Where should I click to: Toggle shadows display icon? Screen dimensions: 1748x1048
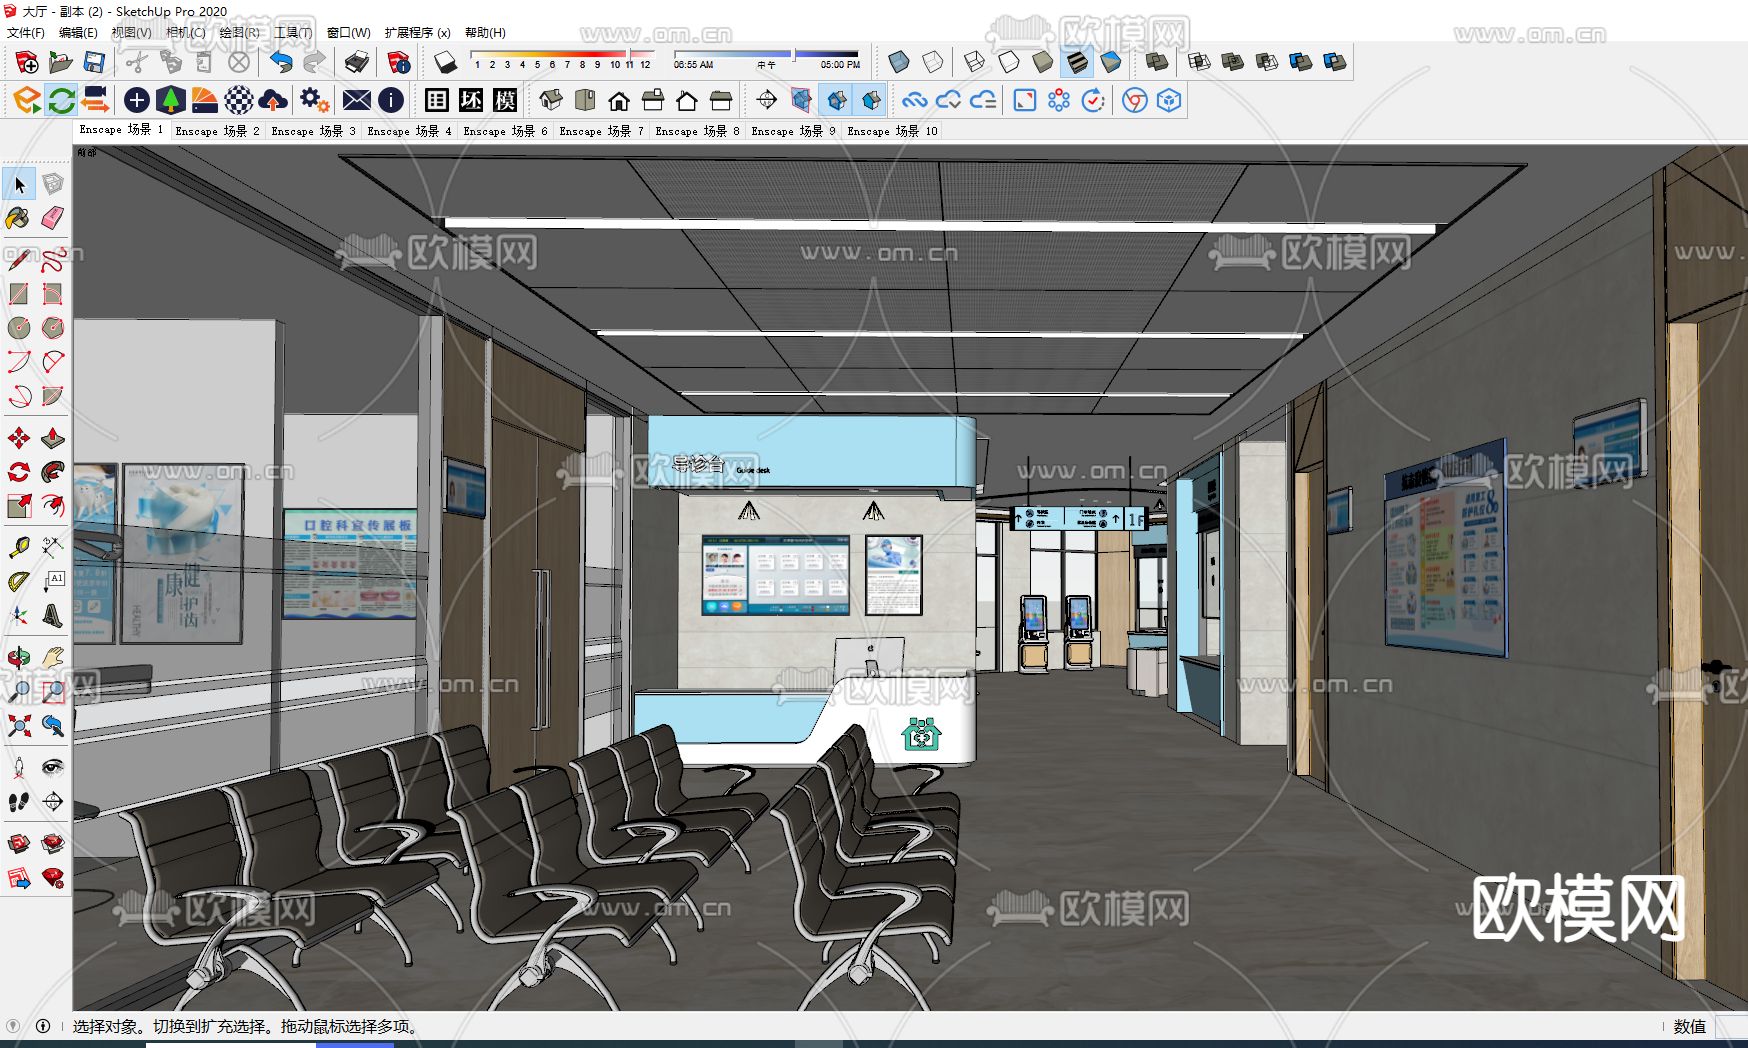pos(446,63)
